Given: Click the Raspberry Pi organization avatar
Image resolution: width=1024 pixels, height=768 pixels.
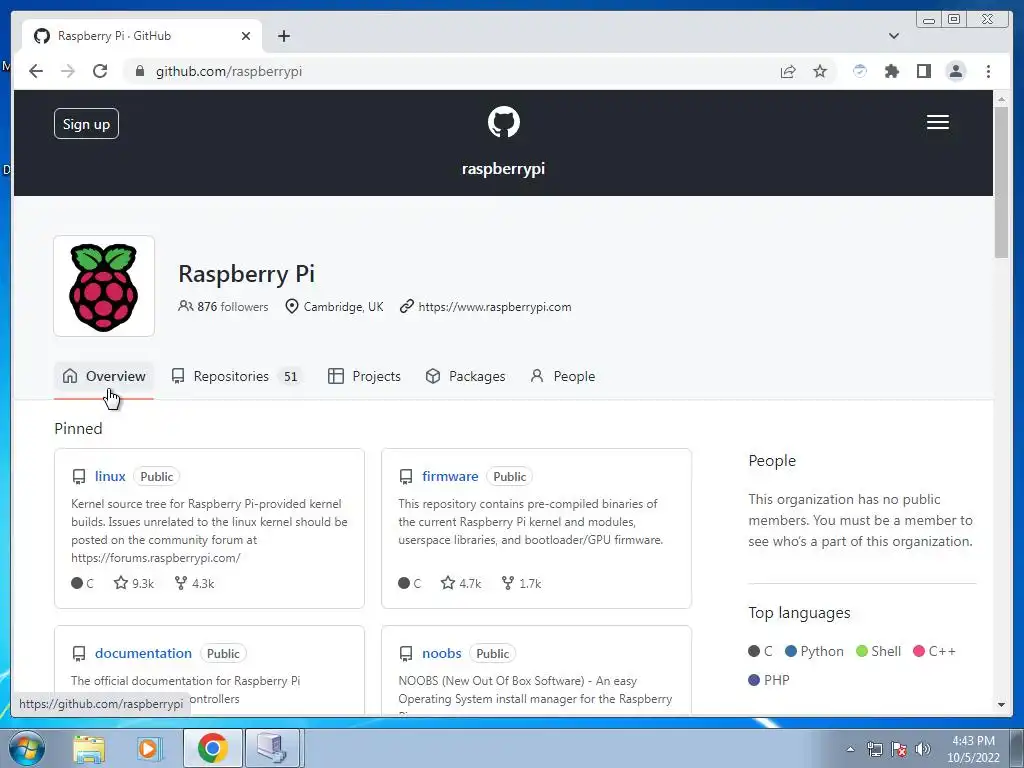Looking at the screenshot, I should click(104, 286).
